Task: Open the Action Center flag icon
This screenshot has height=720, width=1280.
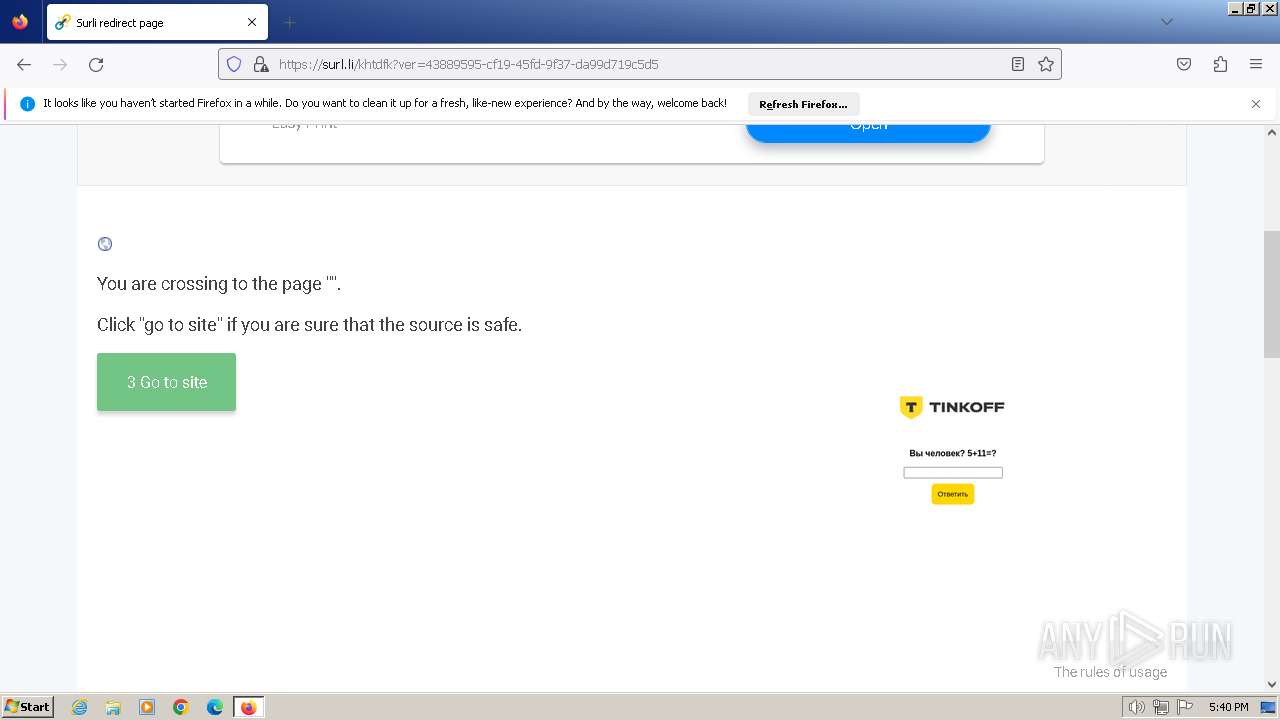Action: pos(1185,707)
